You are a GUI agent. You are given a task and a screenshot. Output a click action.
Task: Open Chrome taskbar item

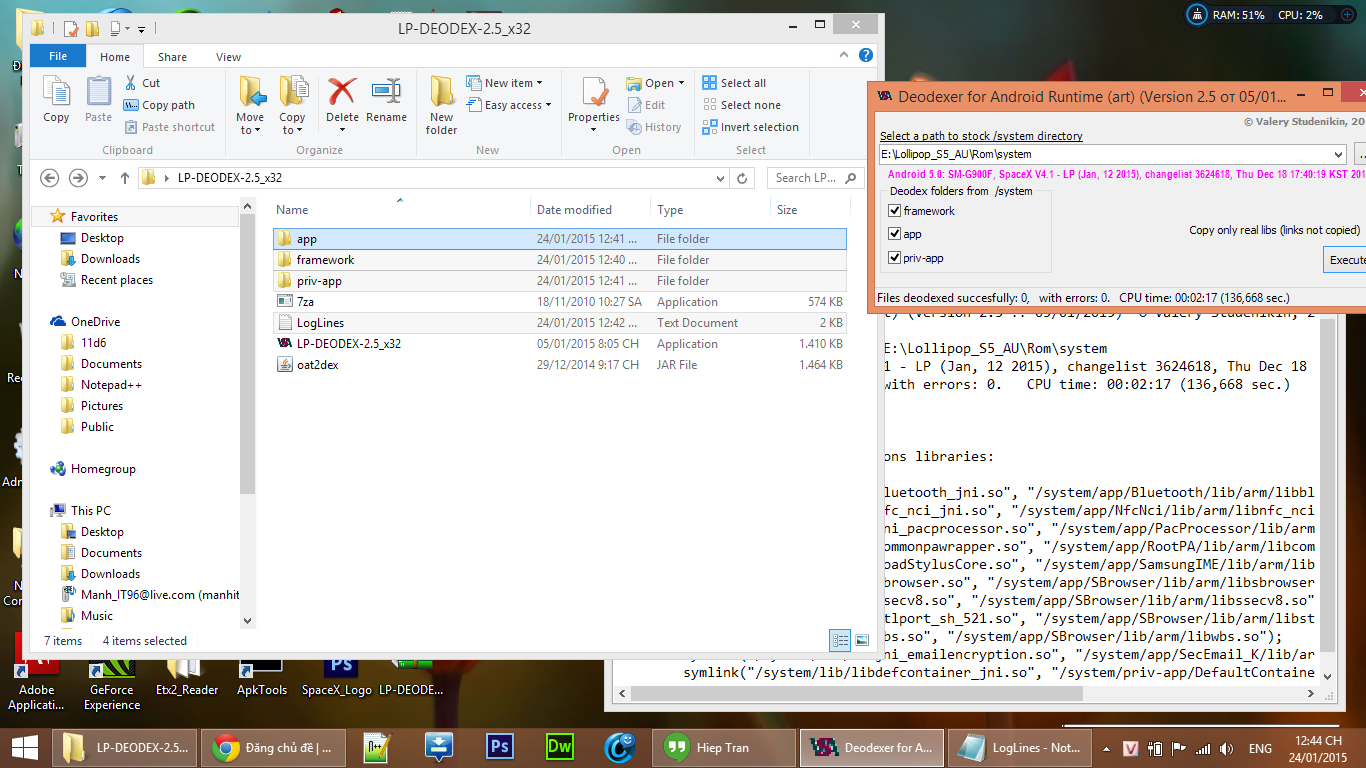(273, 747)
